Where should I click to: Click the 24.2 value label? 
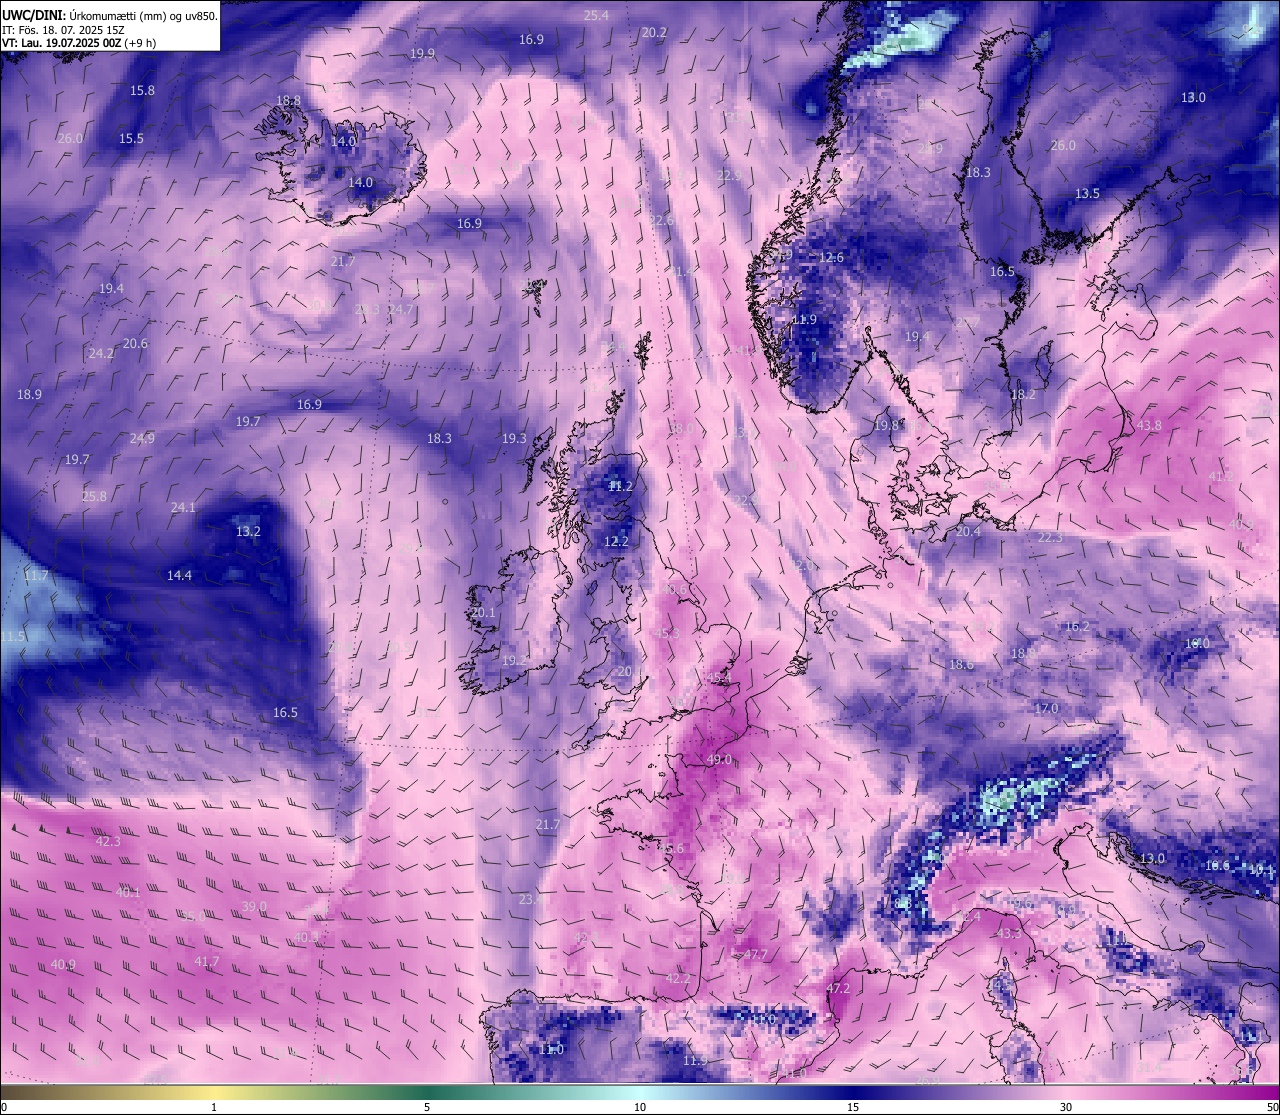[101, 353]
